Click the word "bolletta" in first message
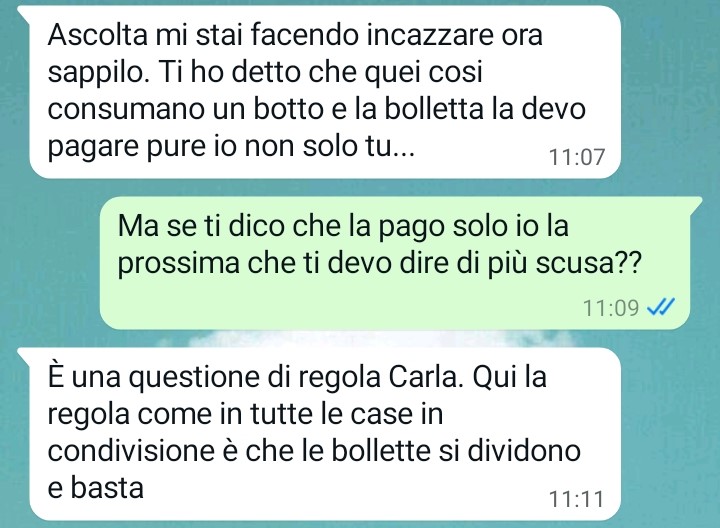This screenshot has width=720, height=528. [x=434, y=109]
